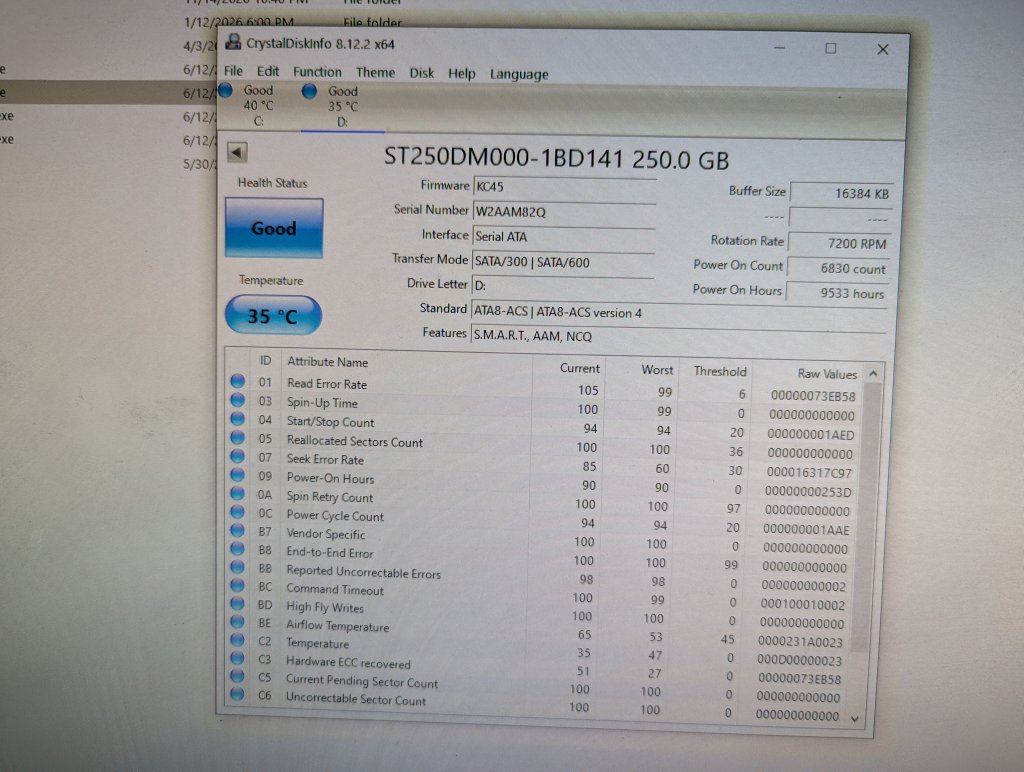Click the status icon for End-to-End Error
This screenshot has height=772, width=1024.
click(x=238, y=549)
